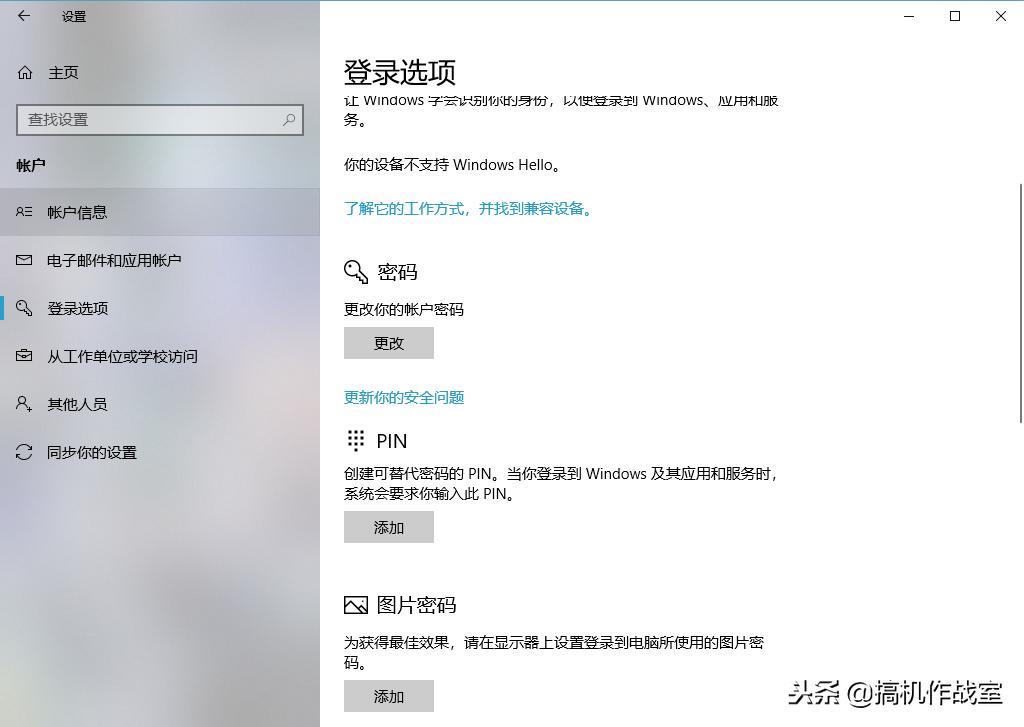The width and height of the screenshot is (1024, 727).
Task: Switch to 电子邮件和应用帐户 page
Action: coord(110,260)
